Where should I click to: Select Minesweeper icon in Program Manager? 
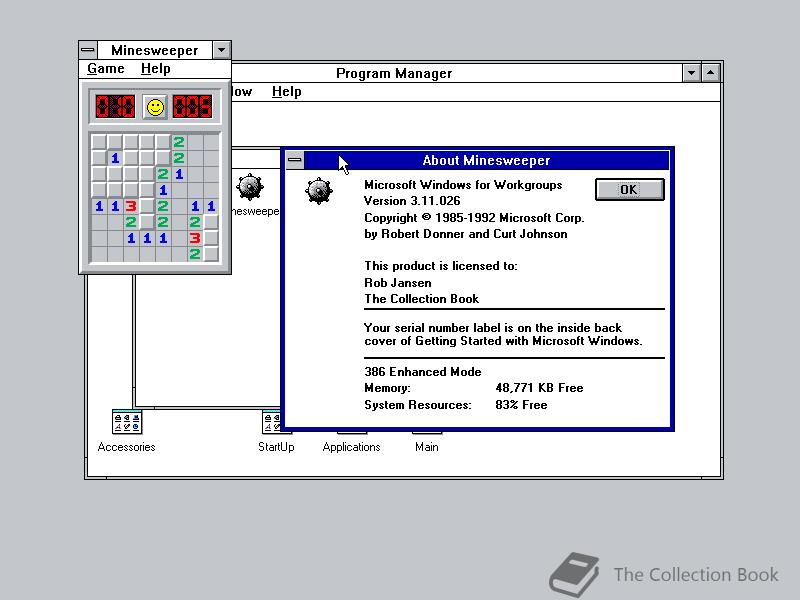(250, 187)
